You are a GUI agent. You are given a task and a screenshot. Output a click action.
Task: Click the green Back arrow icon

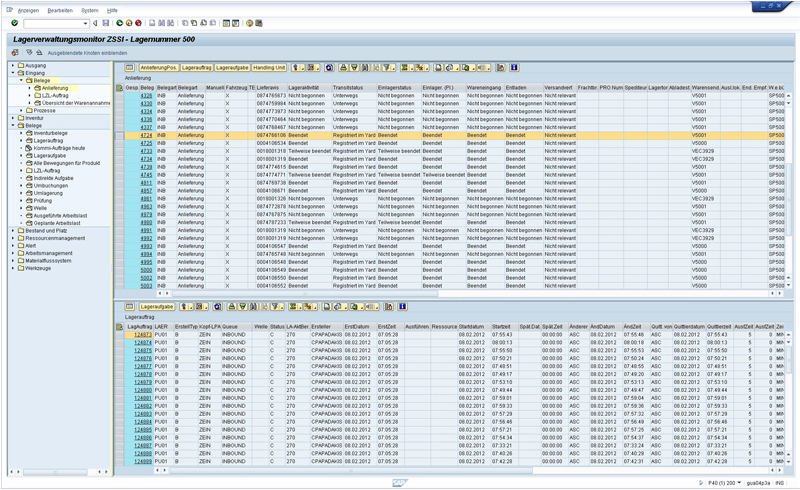119,23
